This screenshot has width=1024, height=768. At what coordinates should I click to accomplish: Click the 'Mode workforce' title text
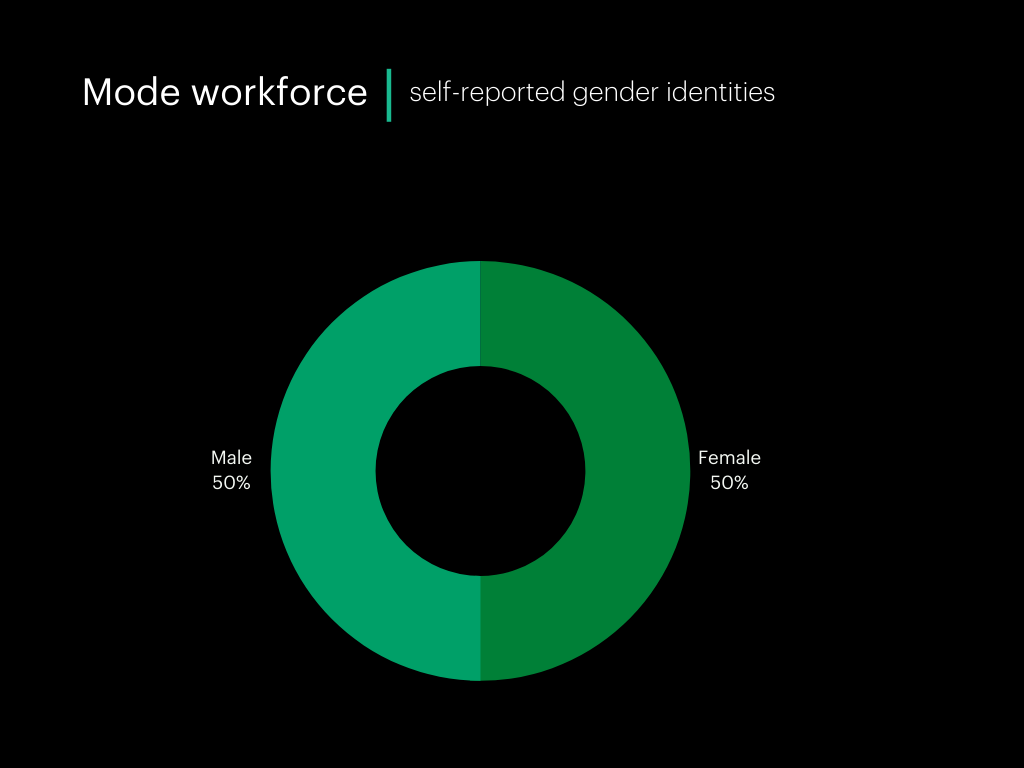(225, 92)
